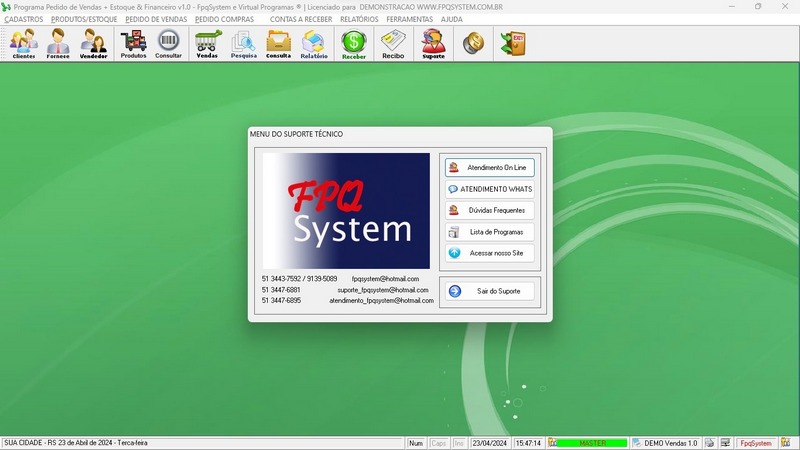Click the exit door toolbar icon
The width and height of the screenshot is (800, 450).
pos(513,43)
